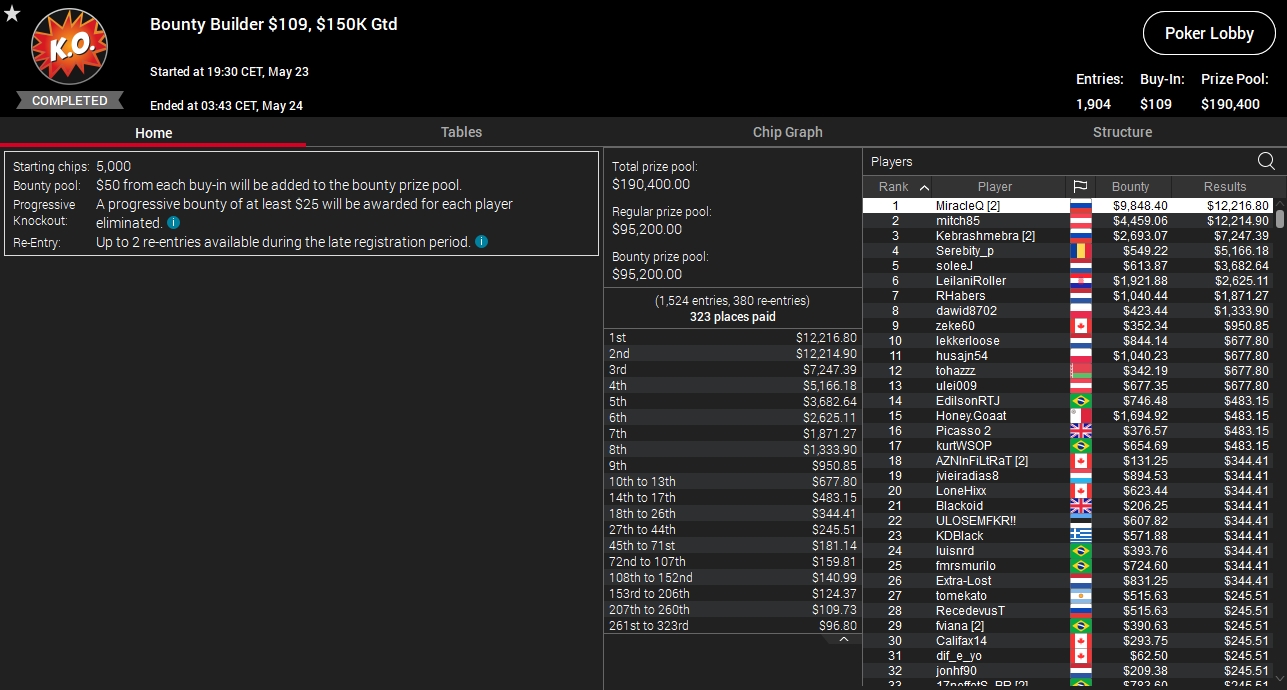Select the mitch85 player row
This screenshot has width=1287, height=690.
[x=1068, y=221]
